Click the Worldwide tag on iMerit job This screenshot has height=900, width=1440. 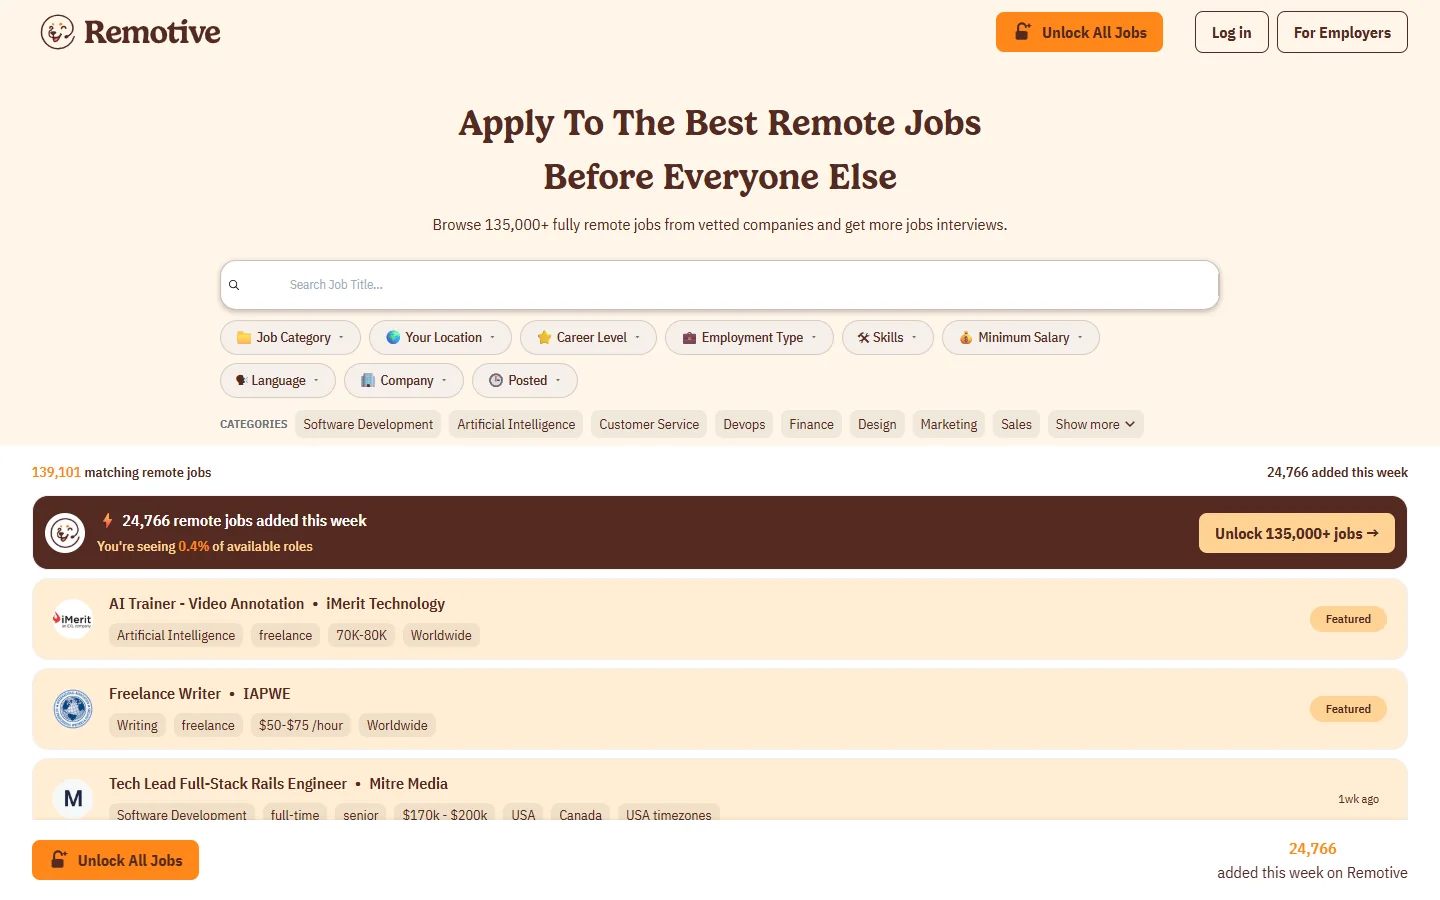(x=441, y=635)
